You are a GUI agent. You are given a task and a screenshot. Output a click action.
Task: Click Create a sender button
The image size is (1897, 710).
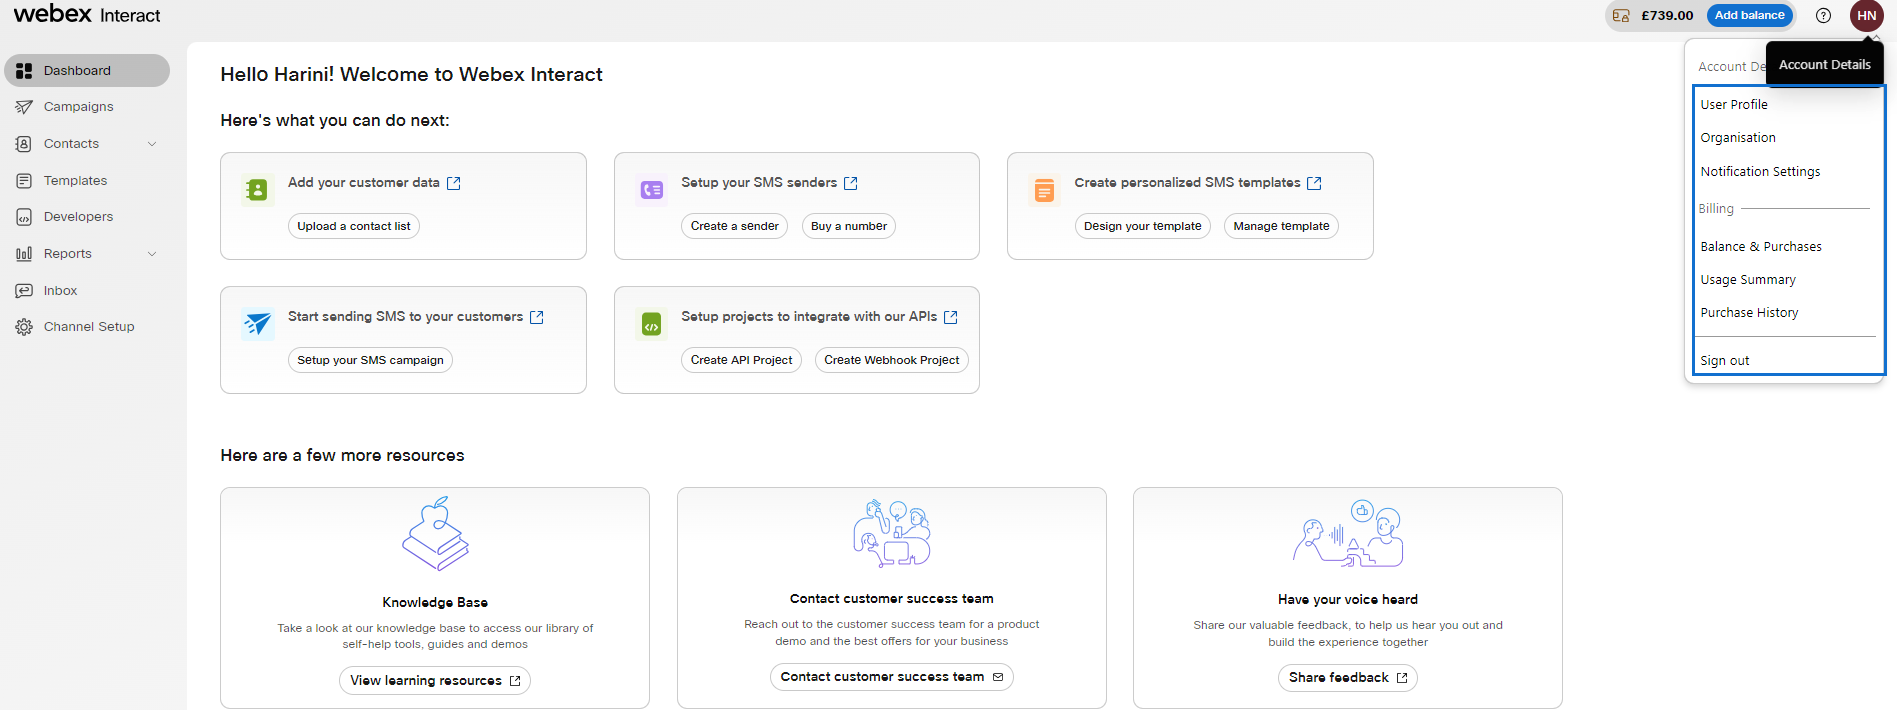coord(734,226)
